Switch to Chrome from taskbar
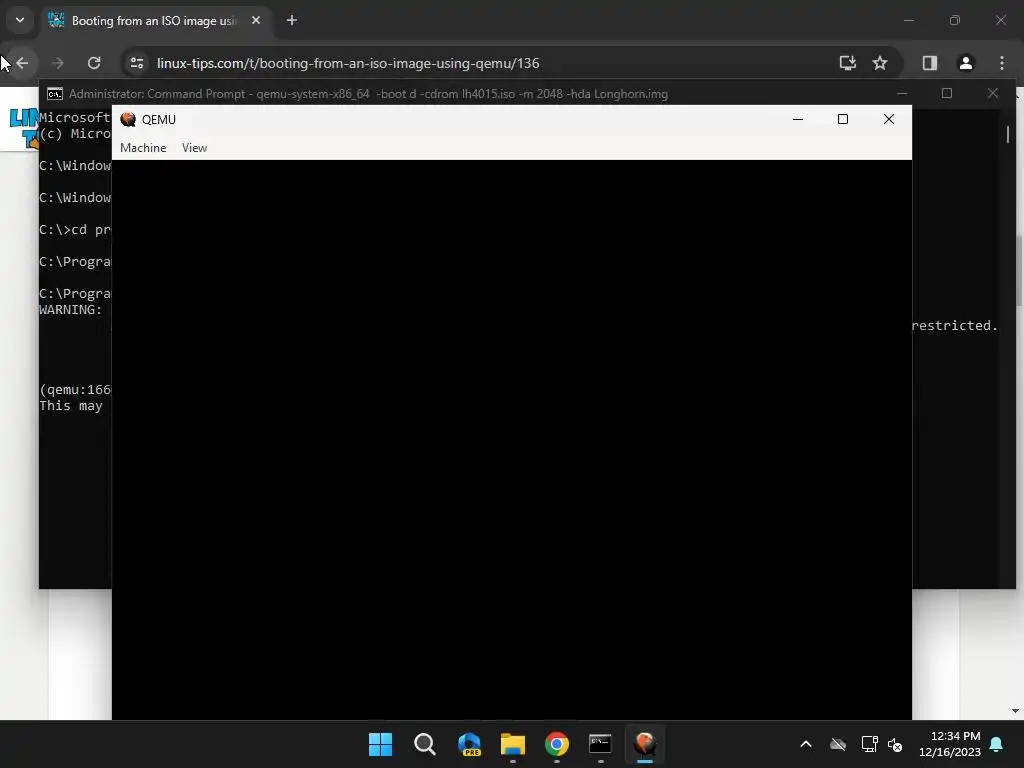This screenshot has height=768, width=1024. pyautogui.click(x=557, y=744)
